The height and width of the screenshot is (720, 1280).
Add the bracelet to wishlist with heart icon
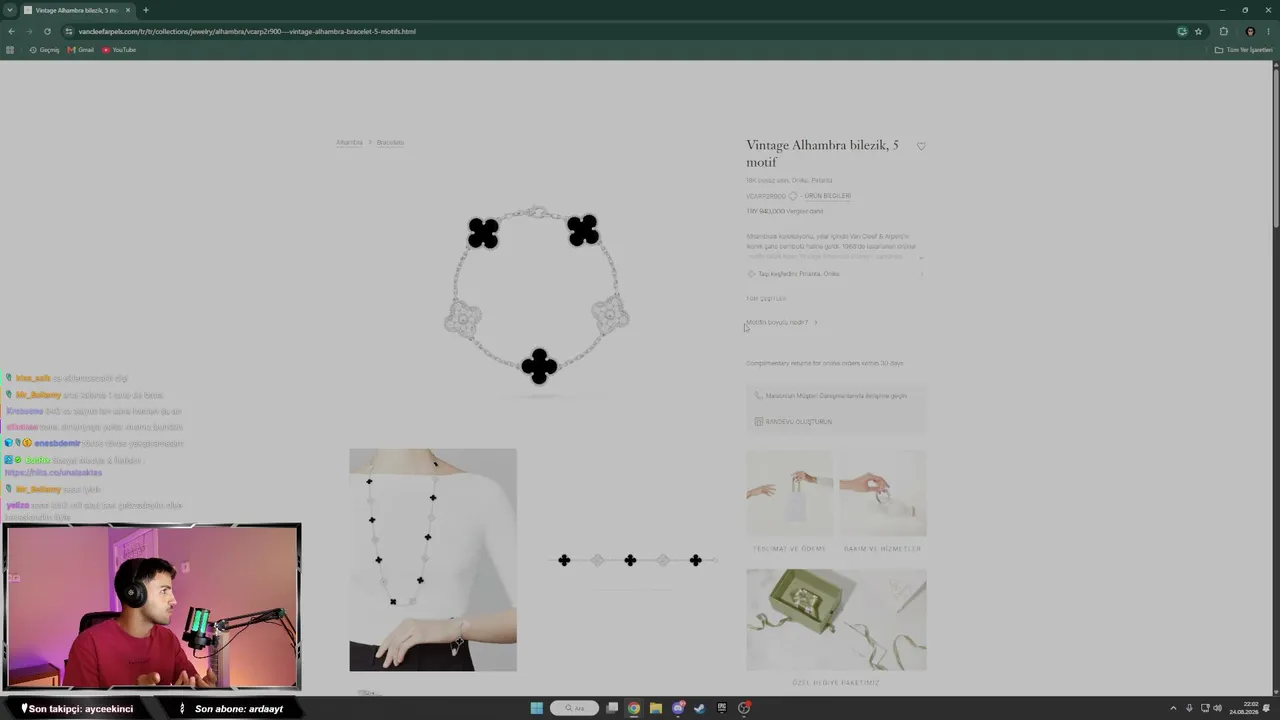click(x=921, y=146)
